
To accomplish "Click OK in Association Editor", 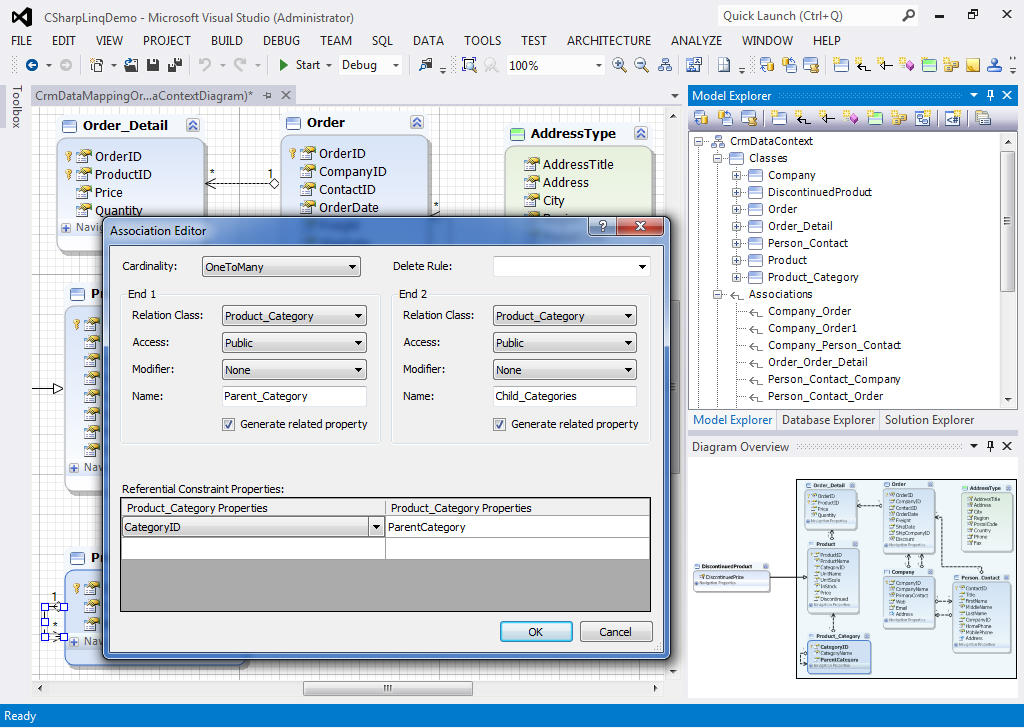I will tap(536, 631).
